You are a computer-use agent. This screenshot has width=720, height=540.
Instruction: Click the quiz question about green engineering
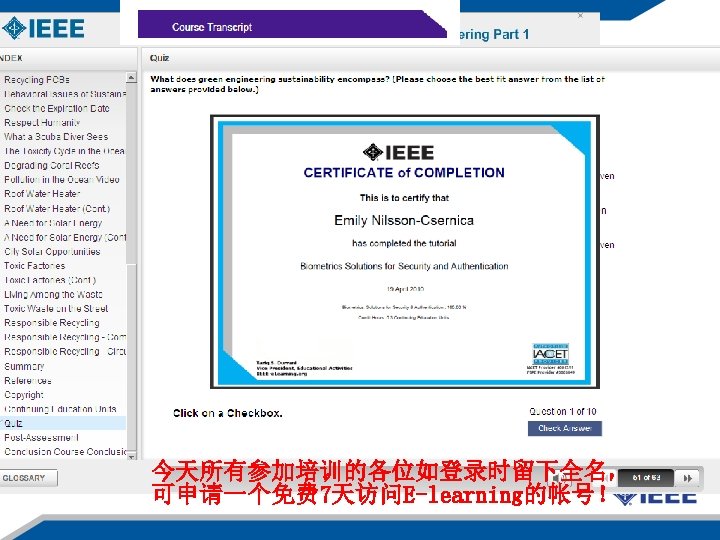tap(377, 84)
